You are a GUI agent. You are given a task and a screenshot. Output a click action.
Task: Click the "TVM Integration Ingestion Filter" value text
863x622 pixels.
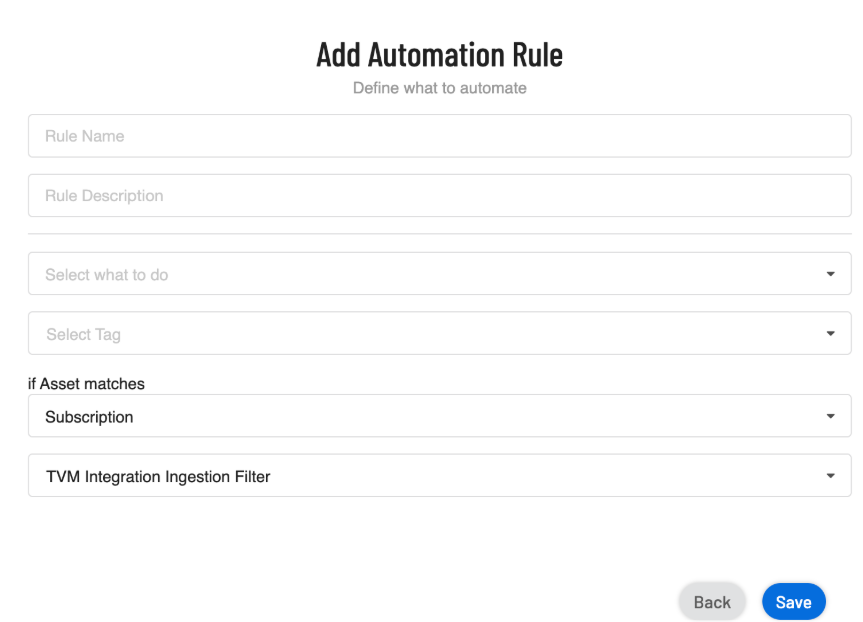click(158, 477)
